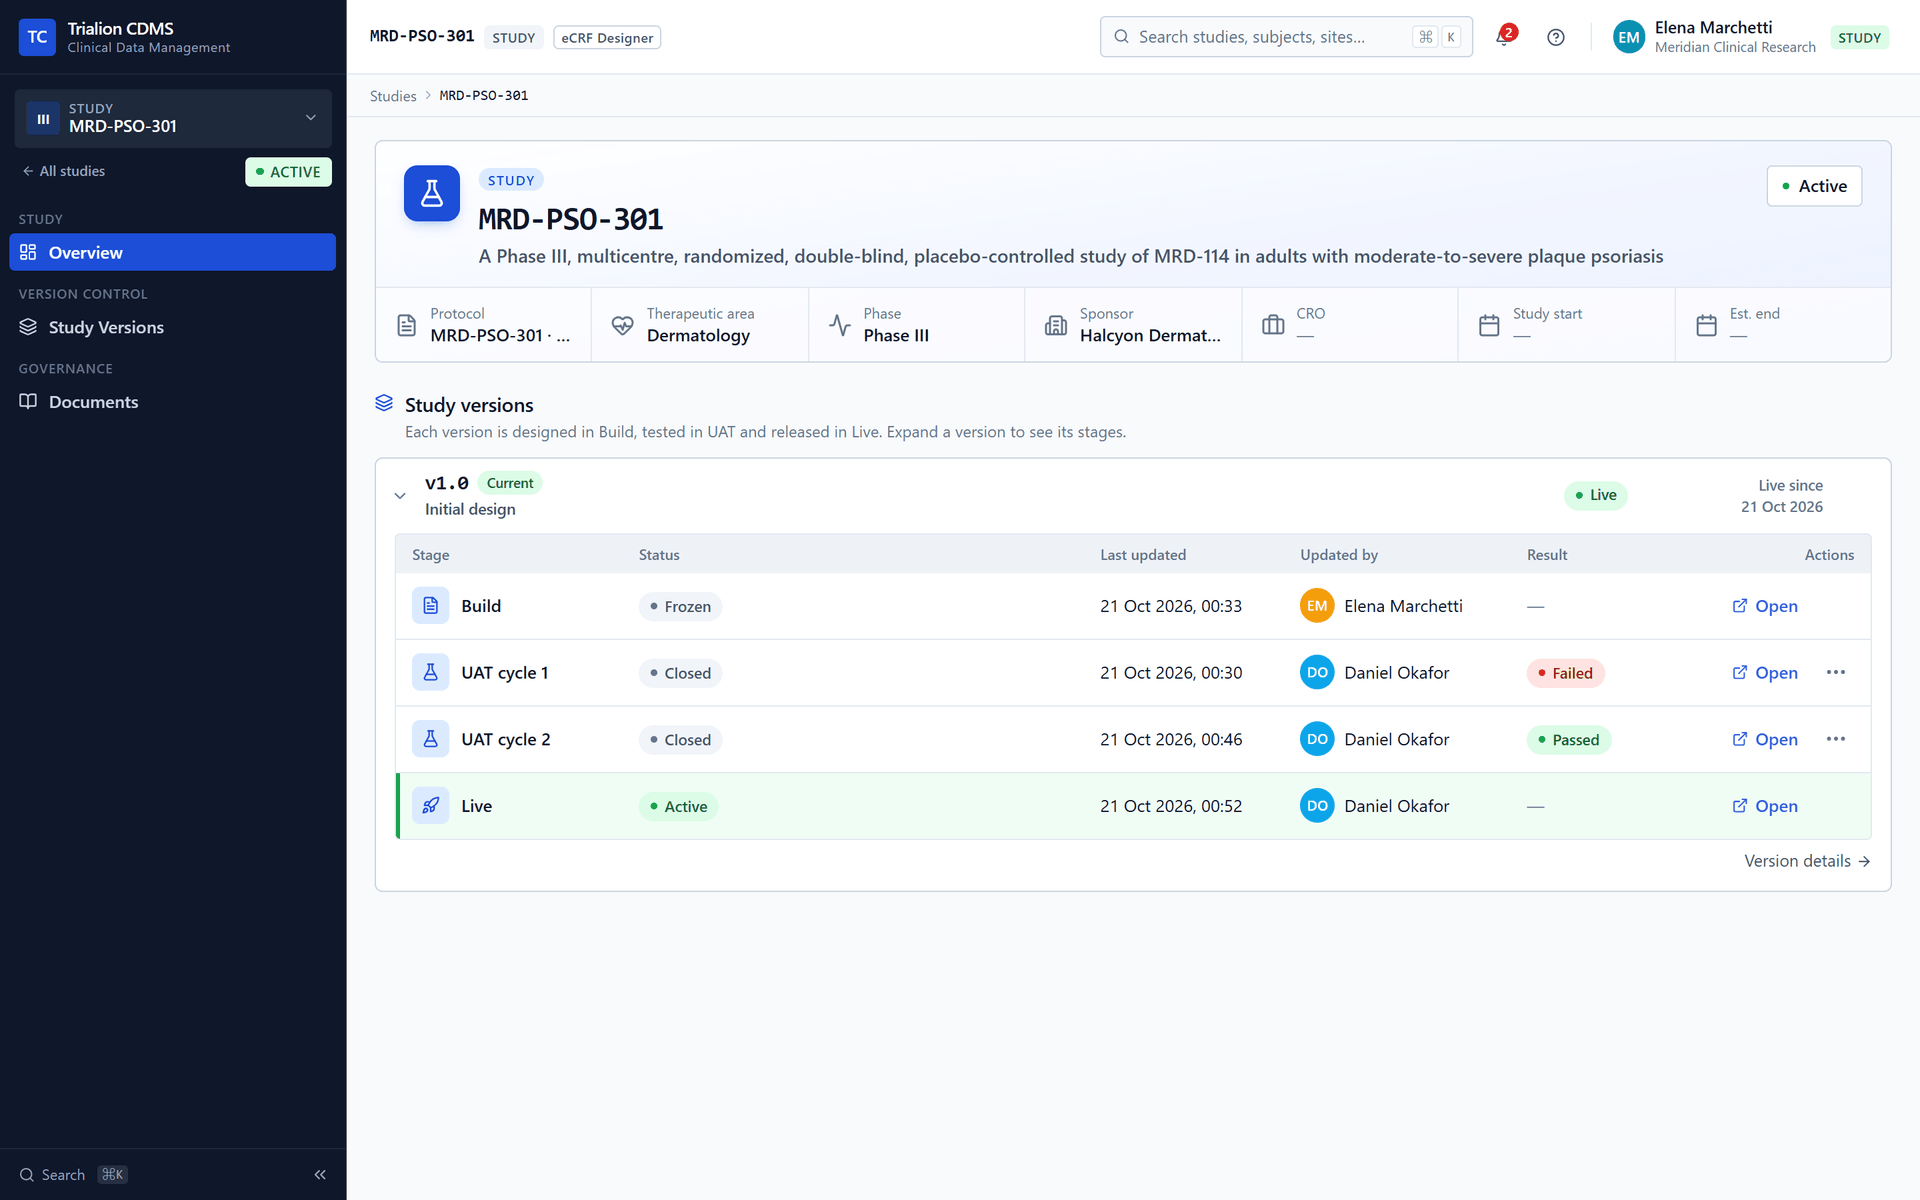Click the Live stage rocket icon
Image resolution: width=1920 pixels, height=1200 pixels.
[x=430, y=806]
